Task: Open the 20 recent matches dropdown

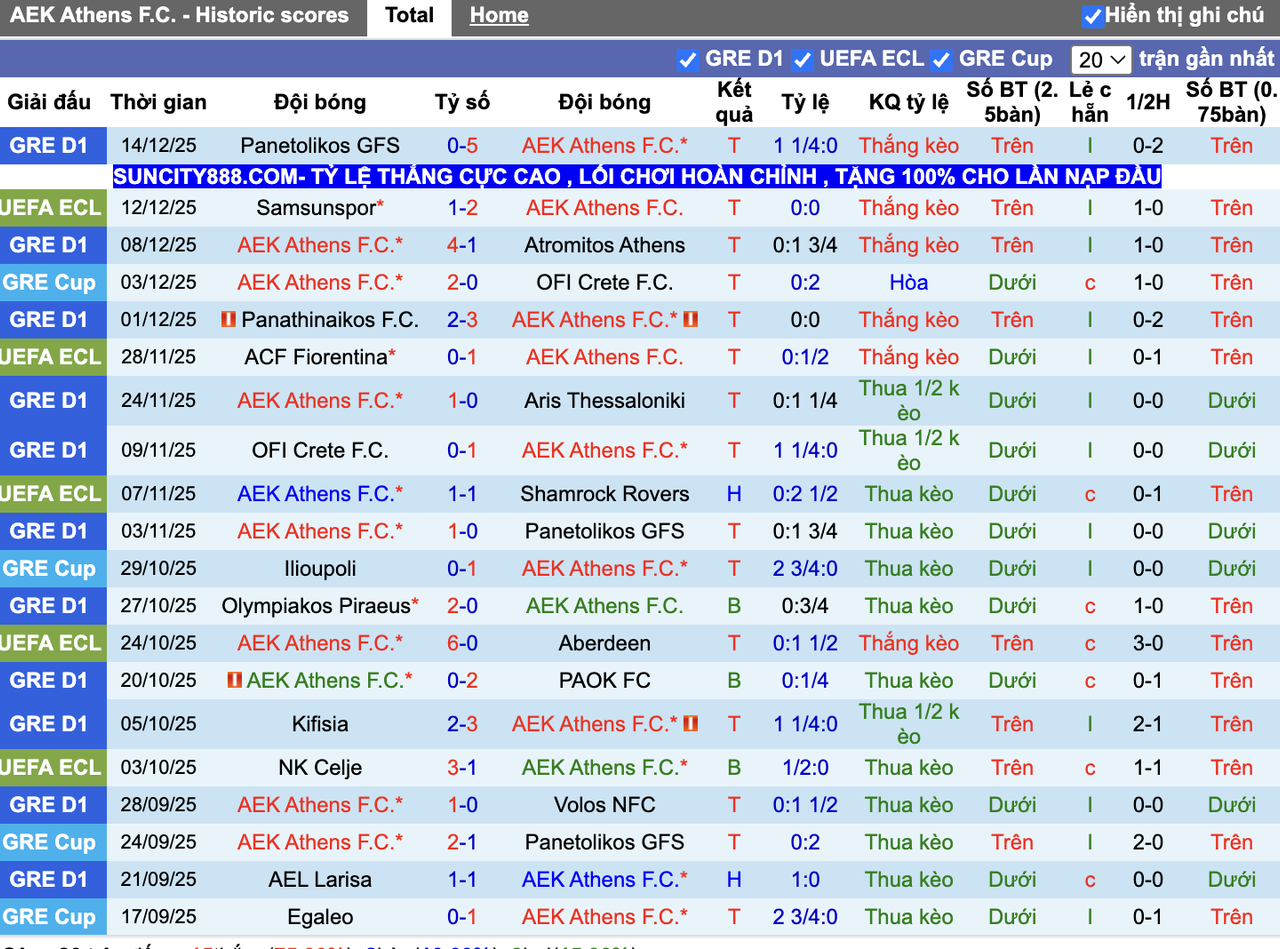Action: pyautogui.click(x=1100, y=60)
